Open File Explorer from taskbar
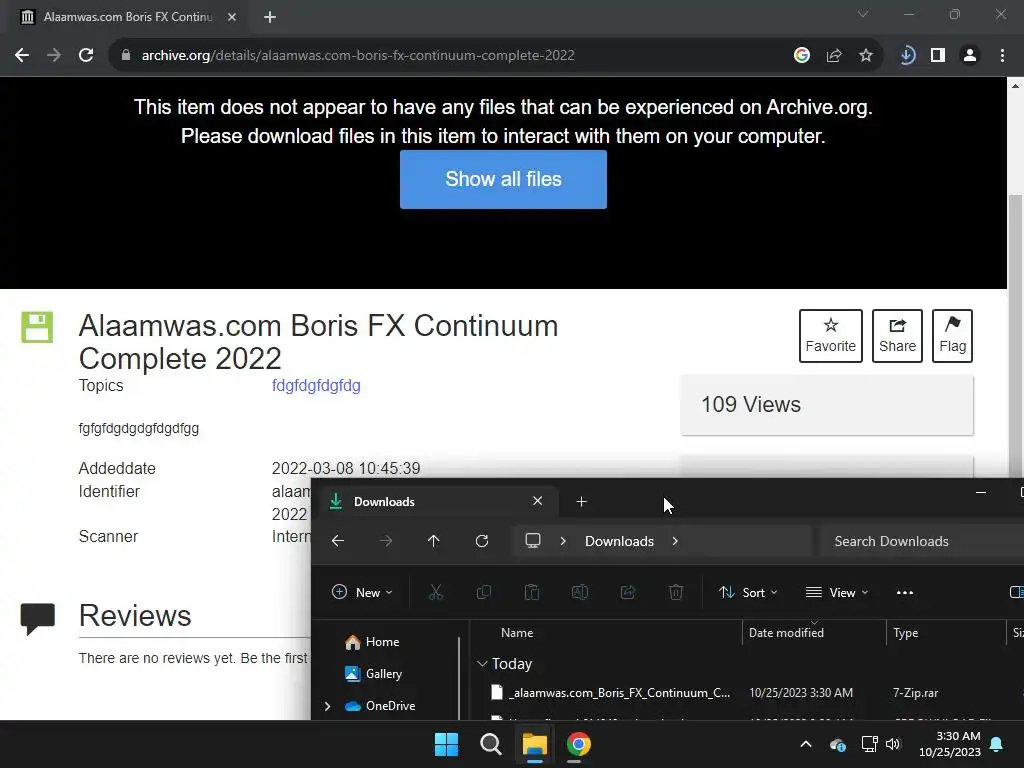 pos(534,744)
